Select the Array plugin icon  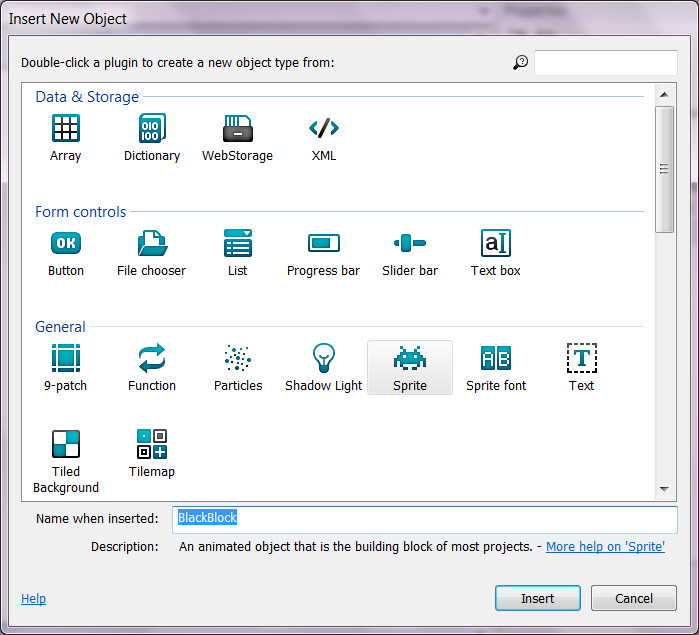(66, 129)
